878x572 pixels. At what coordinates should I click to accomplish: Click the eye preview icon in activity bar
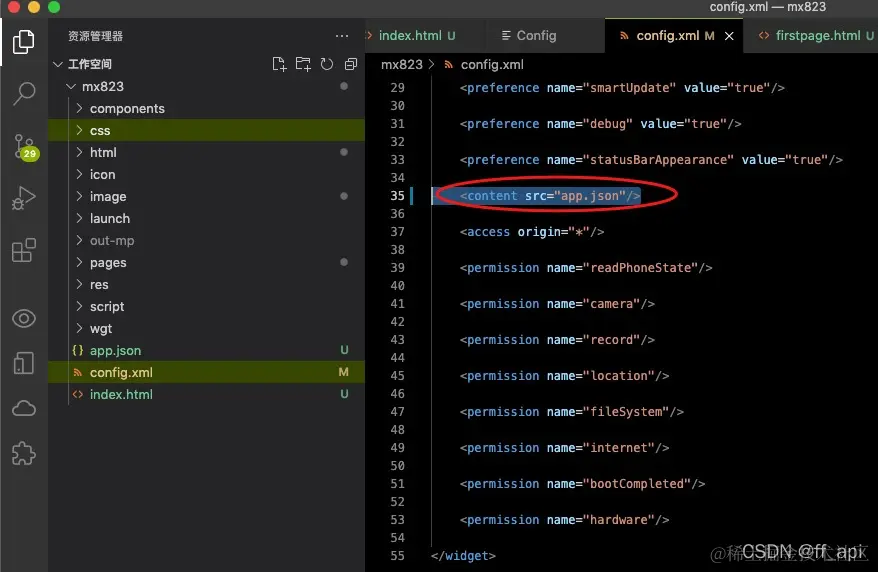tap(24, 318)
